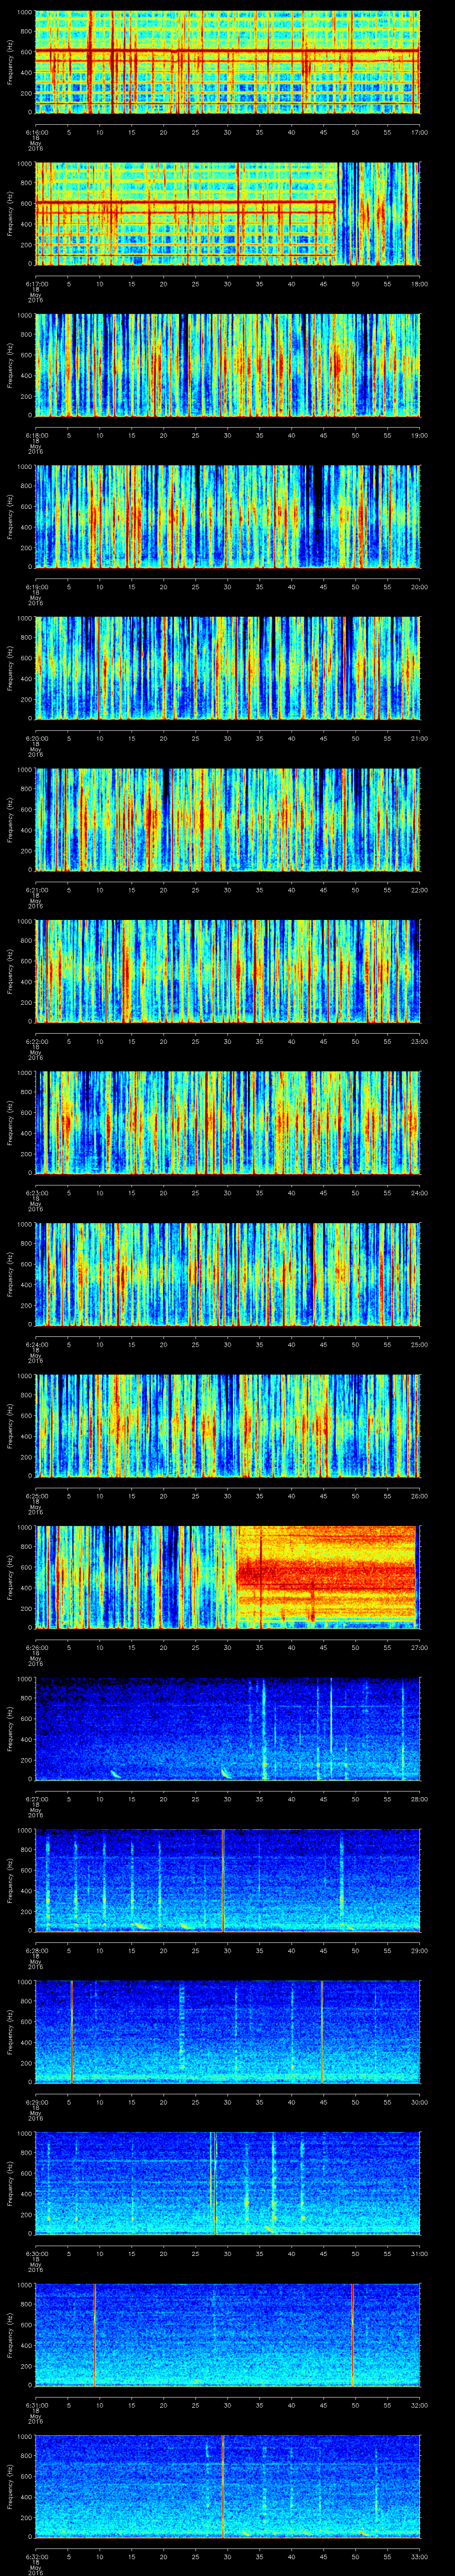Click the '6:27:00' start time label
The image size is (455, 2576).
(x=36, y=1799)
